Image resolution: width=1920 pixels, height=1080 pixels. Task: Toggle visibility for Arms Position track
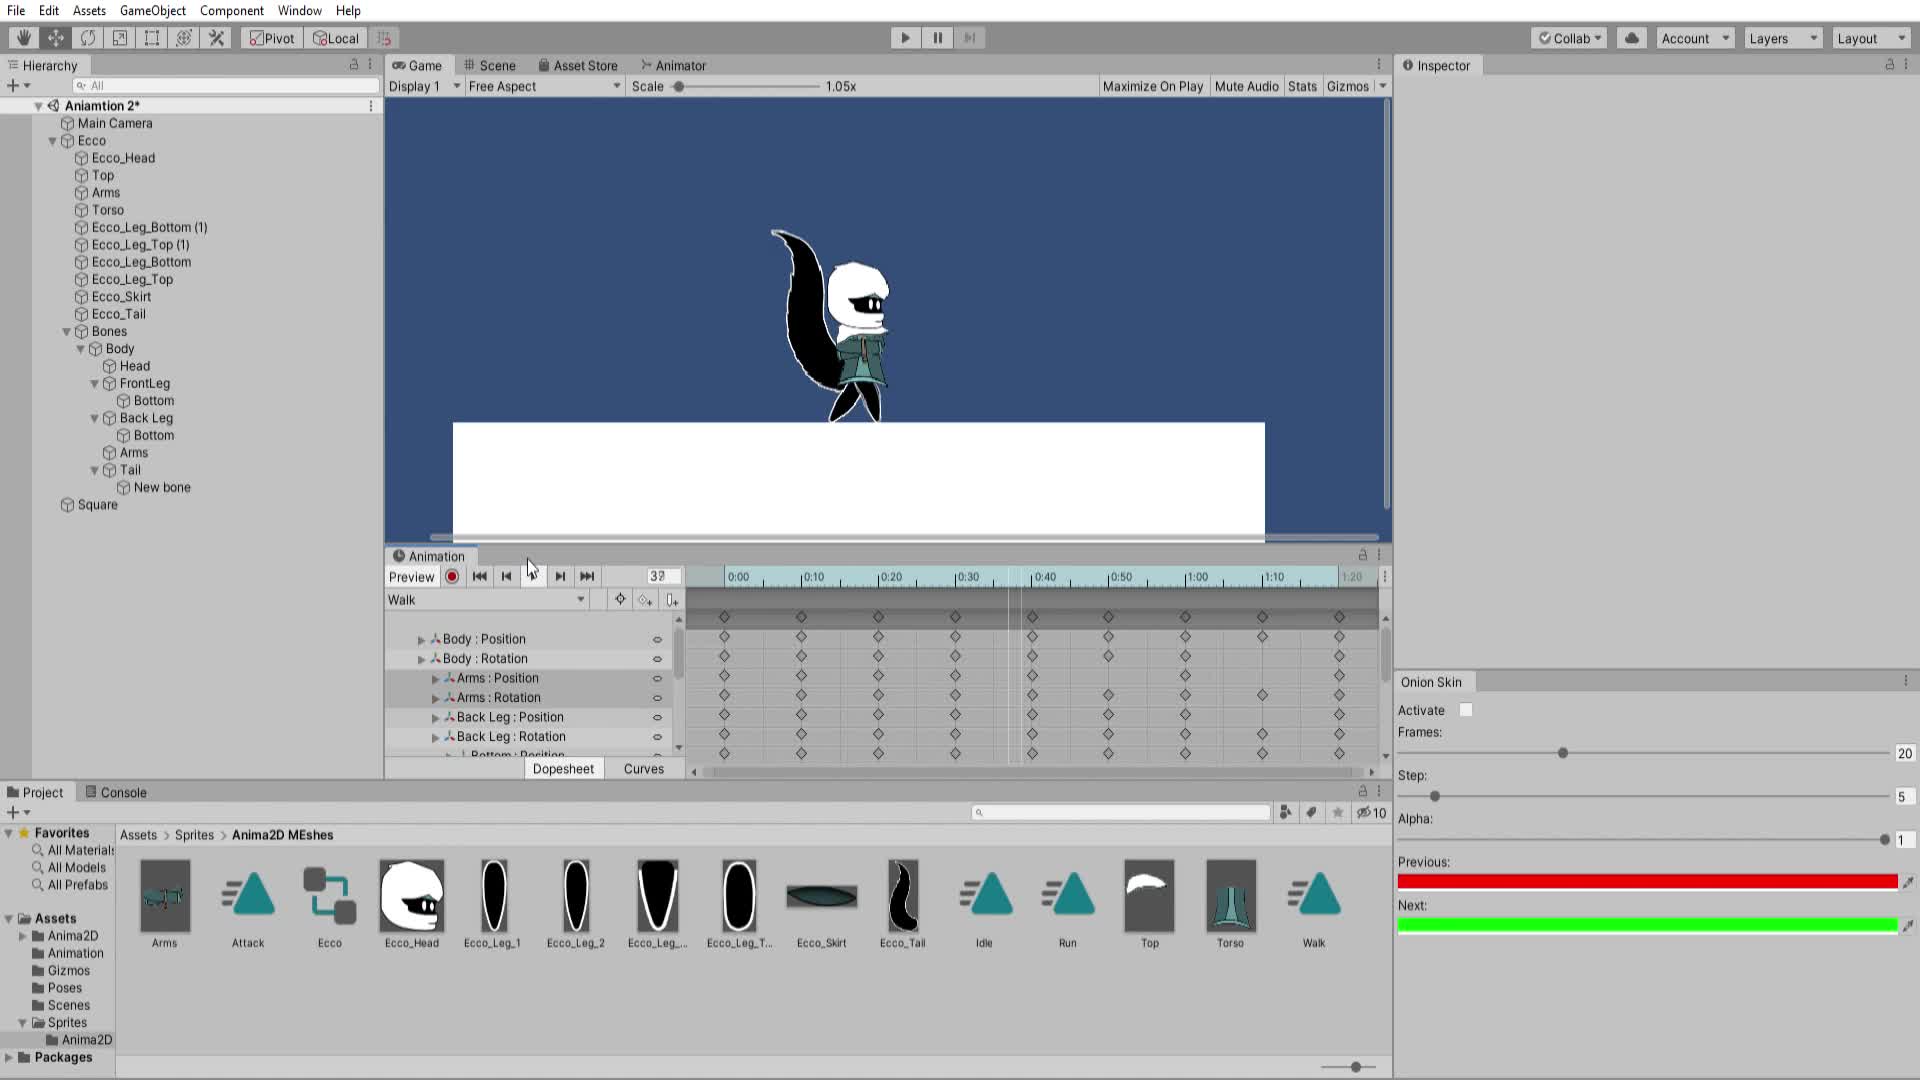click(x=658, y=676)
